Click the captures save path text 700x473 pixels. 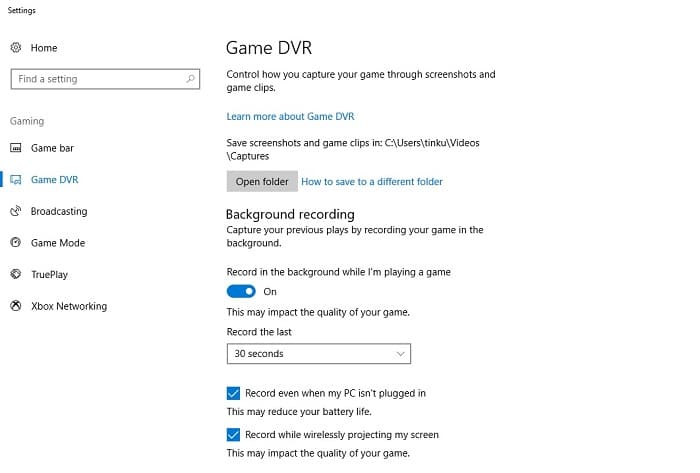click(353, 149)
